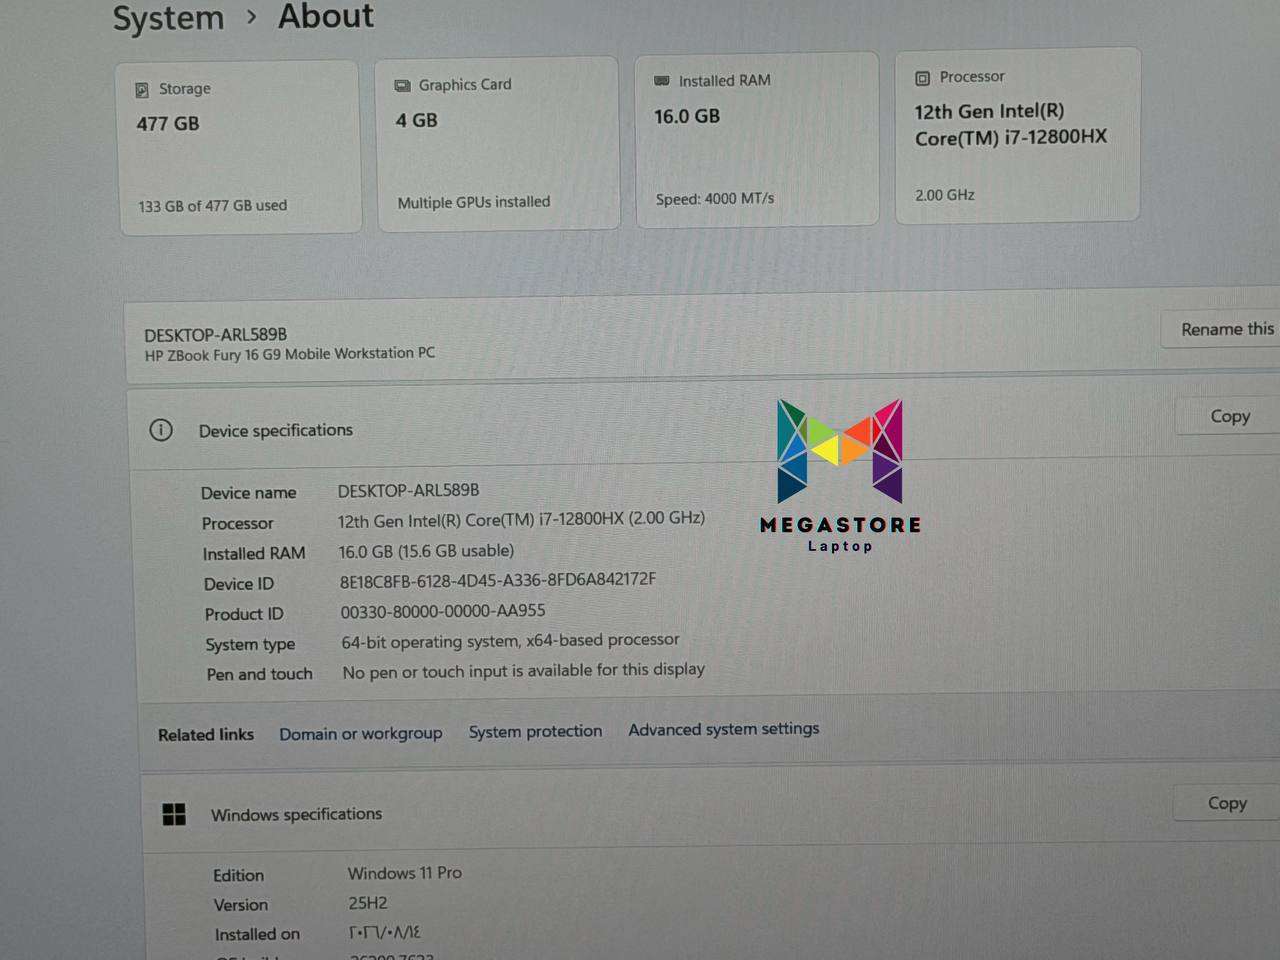Viewport: 1280px width, 960px height.
Task: Open Advanced system settings link
Action: point(723,729)
